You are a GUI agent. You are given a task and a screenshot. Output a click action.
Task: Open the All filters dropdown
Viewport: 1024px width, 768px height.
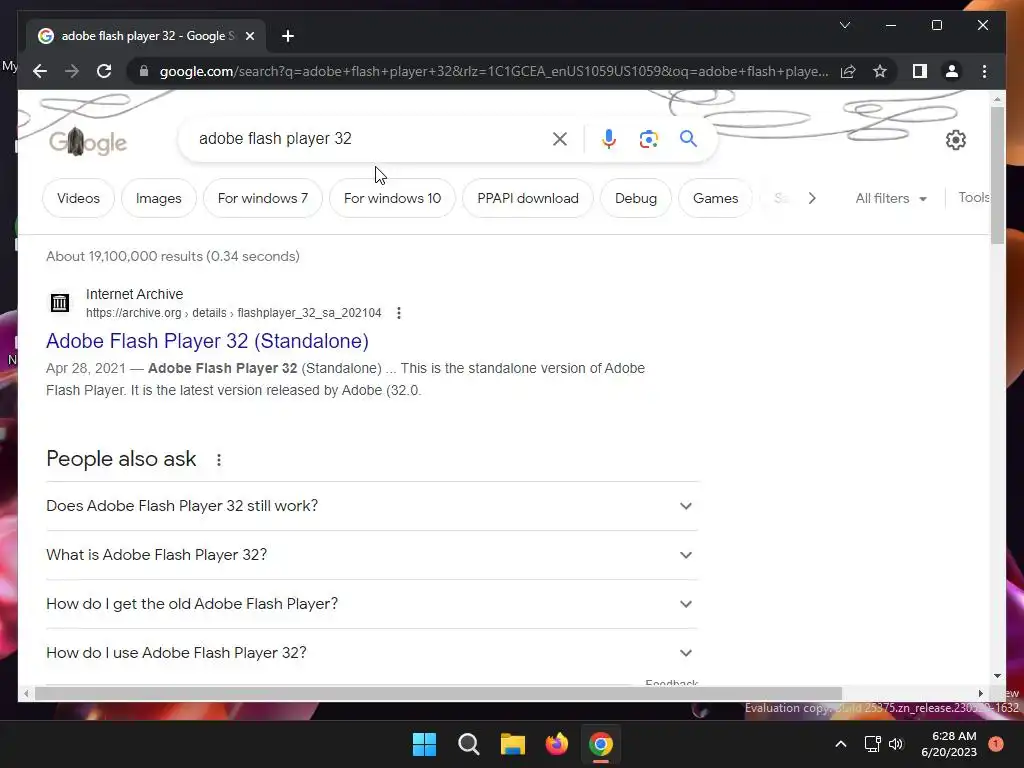[891, 199]
